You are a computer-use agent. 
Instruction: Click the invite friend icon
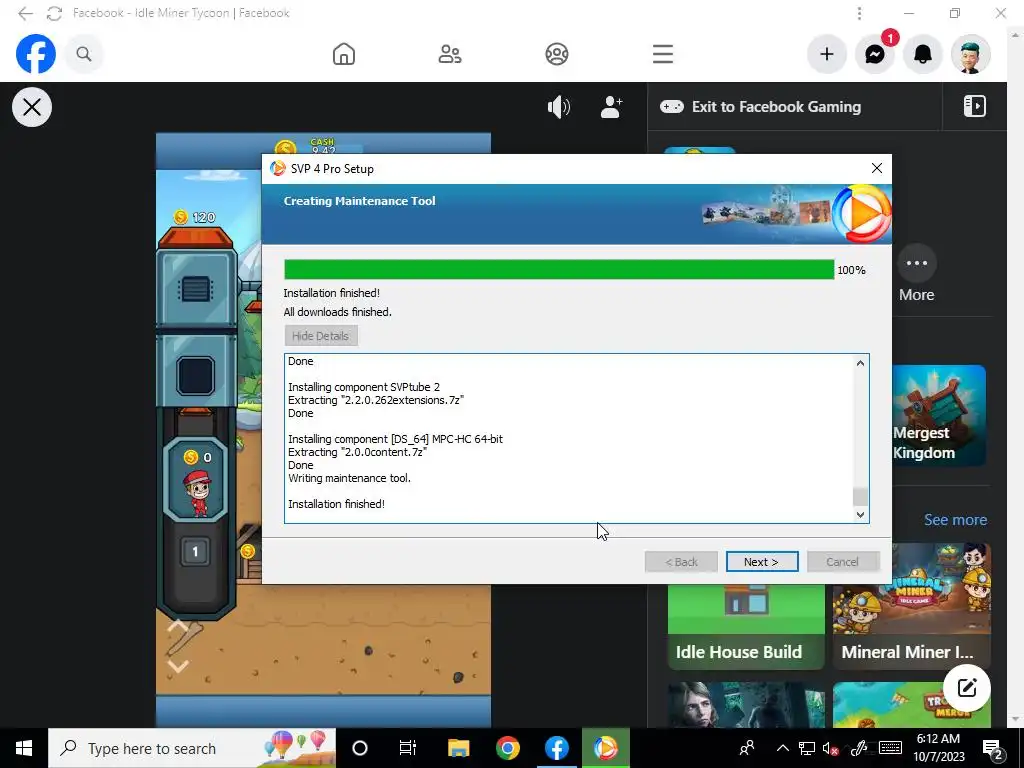[x=611, y=107]
